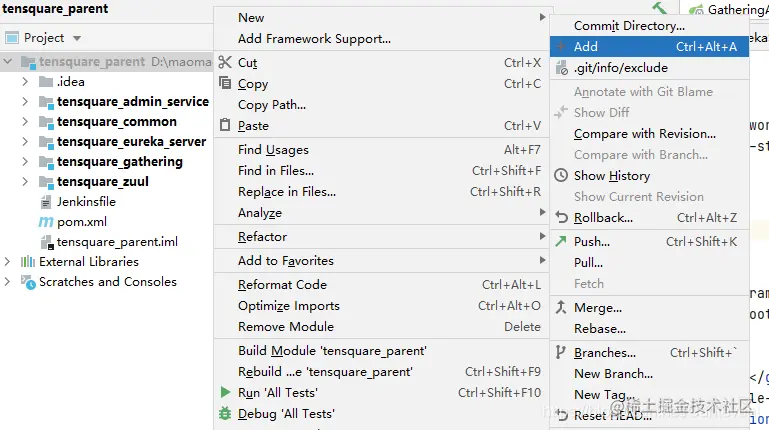Select tensquare_common module name in tree
The image size is (769, 430).
(x=117, y=122)
